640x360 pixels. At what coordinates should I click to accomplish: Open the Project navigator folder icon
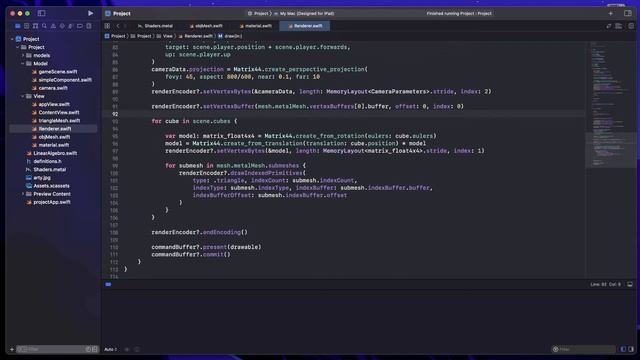(x=18, y=26)
